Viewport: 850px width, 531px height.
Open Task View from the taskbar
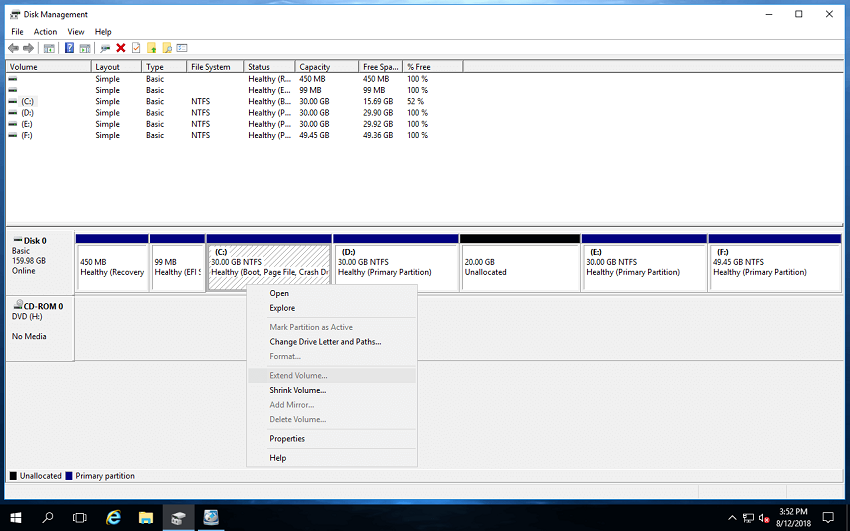coord(80,517)
